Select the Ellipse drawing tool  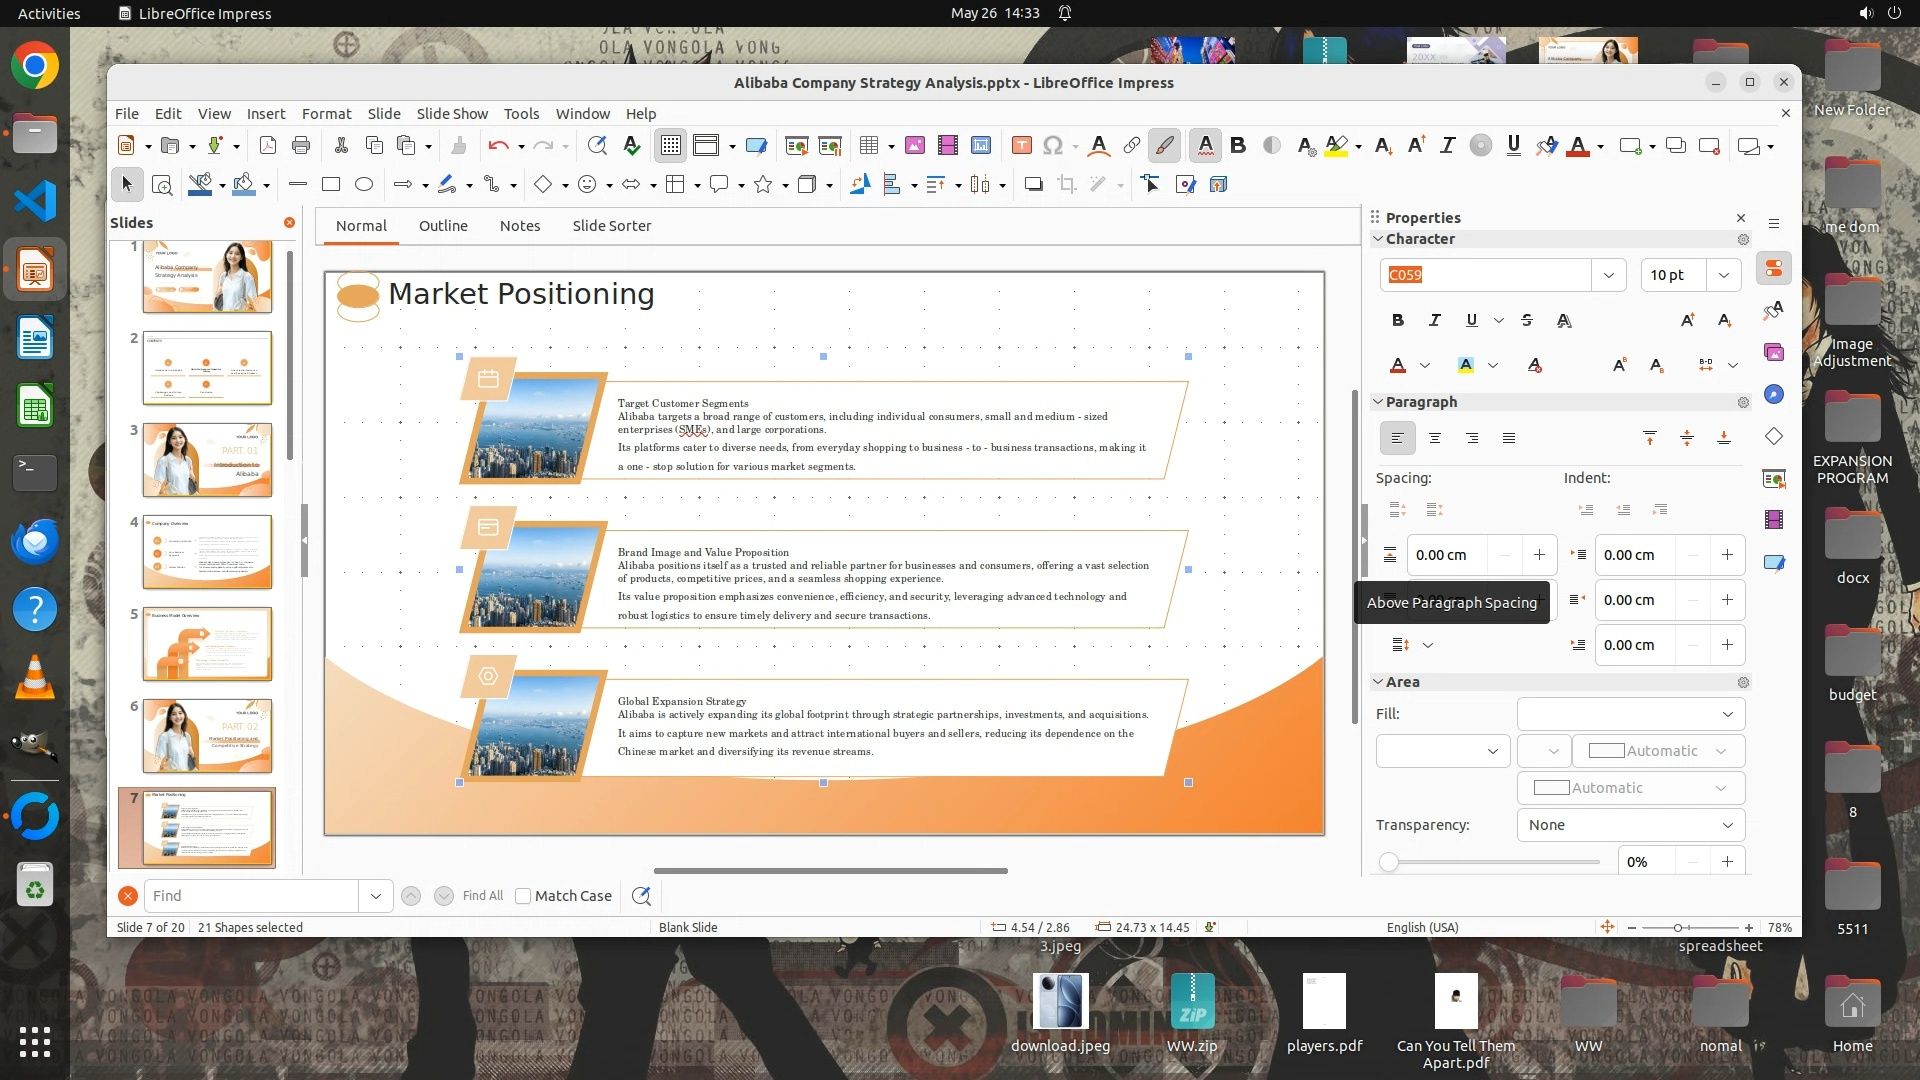tap(364, 184)
